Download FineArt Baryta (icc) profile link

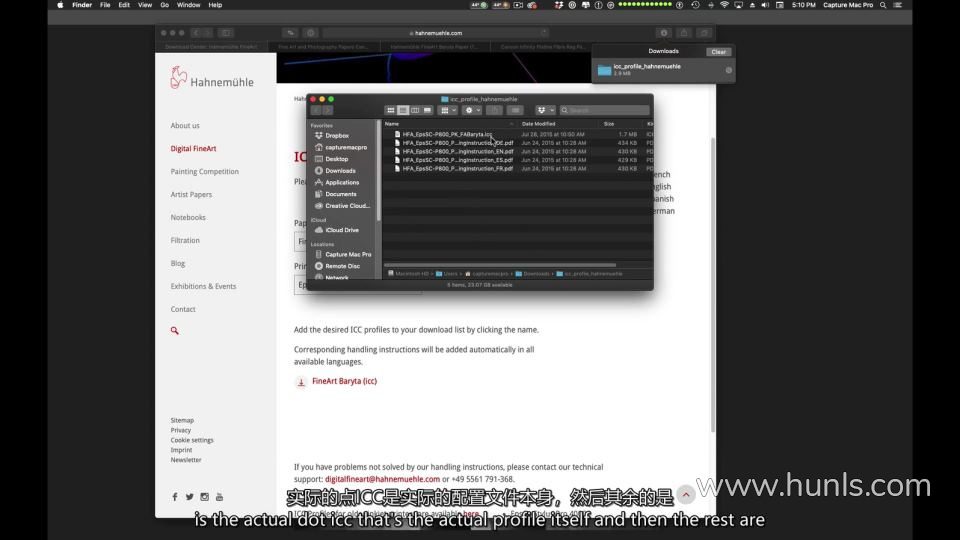pyautogui.click(x=344, y=381)
